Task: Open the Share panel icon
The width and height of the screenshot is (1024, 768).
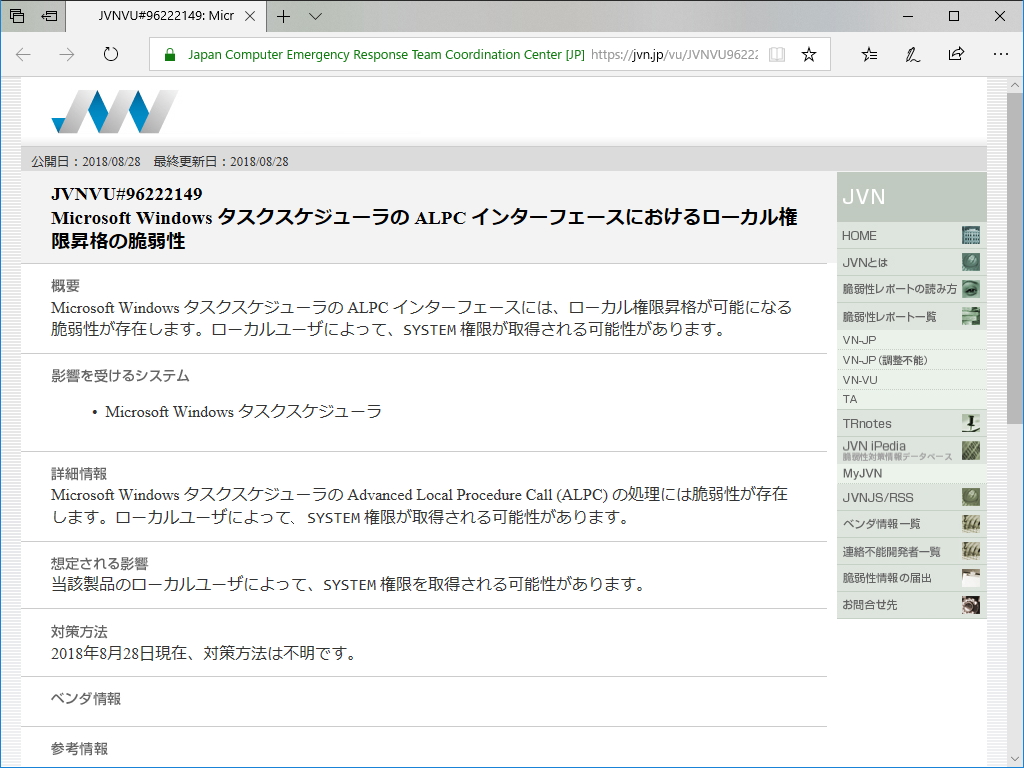Action: point(958,55)
